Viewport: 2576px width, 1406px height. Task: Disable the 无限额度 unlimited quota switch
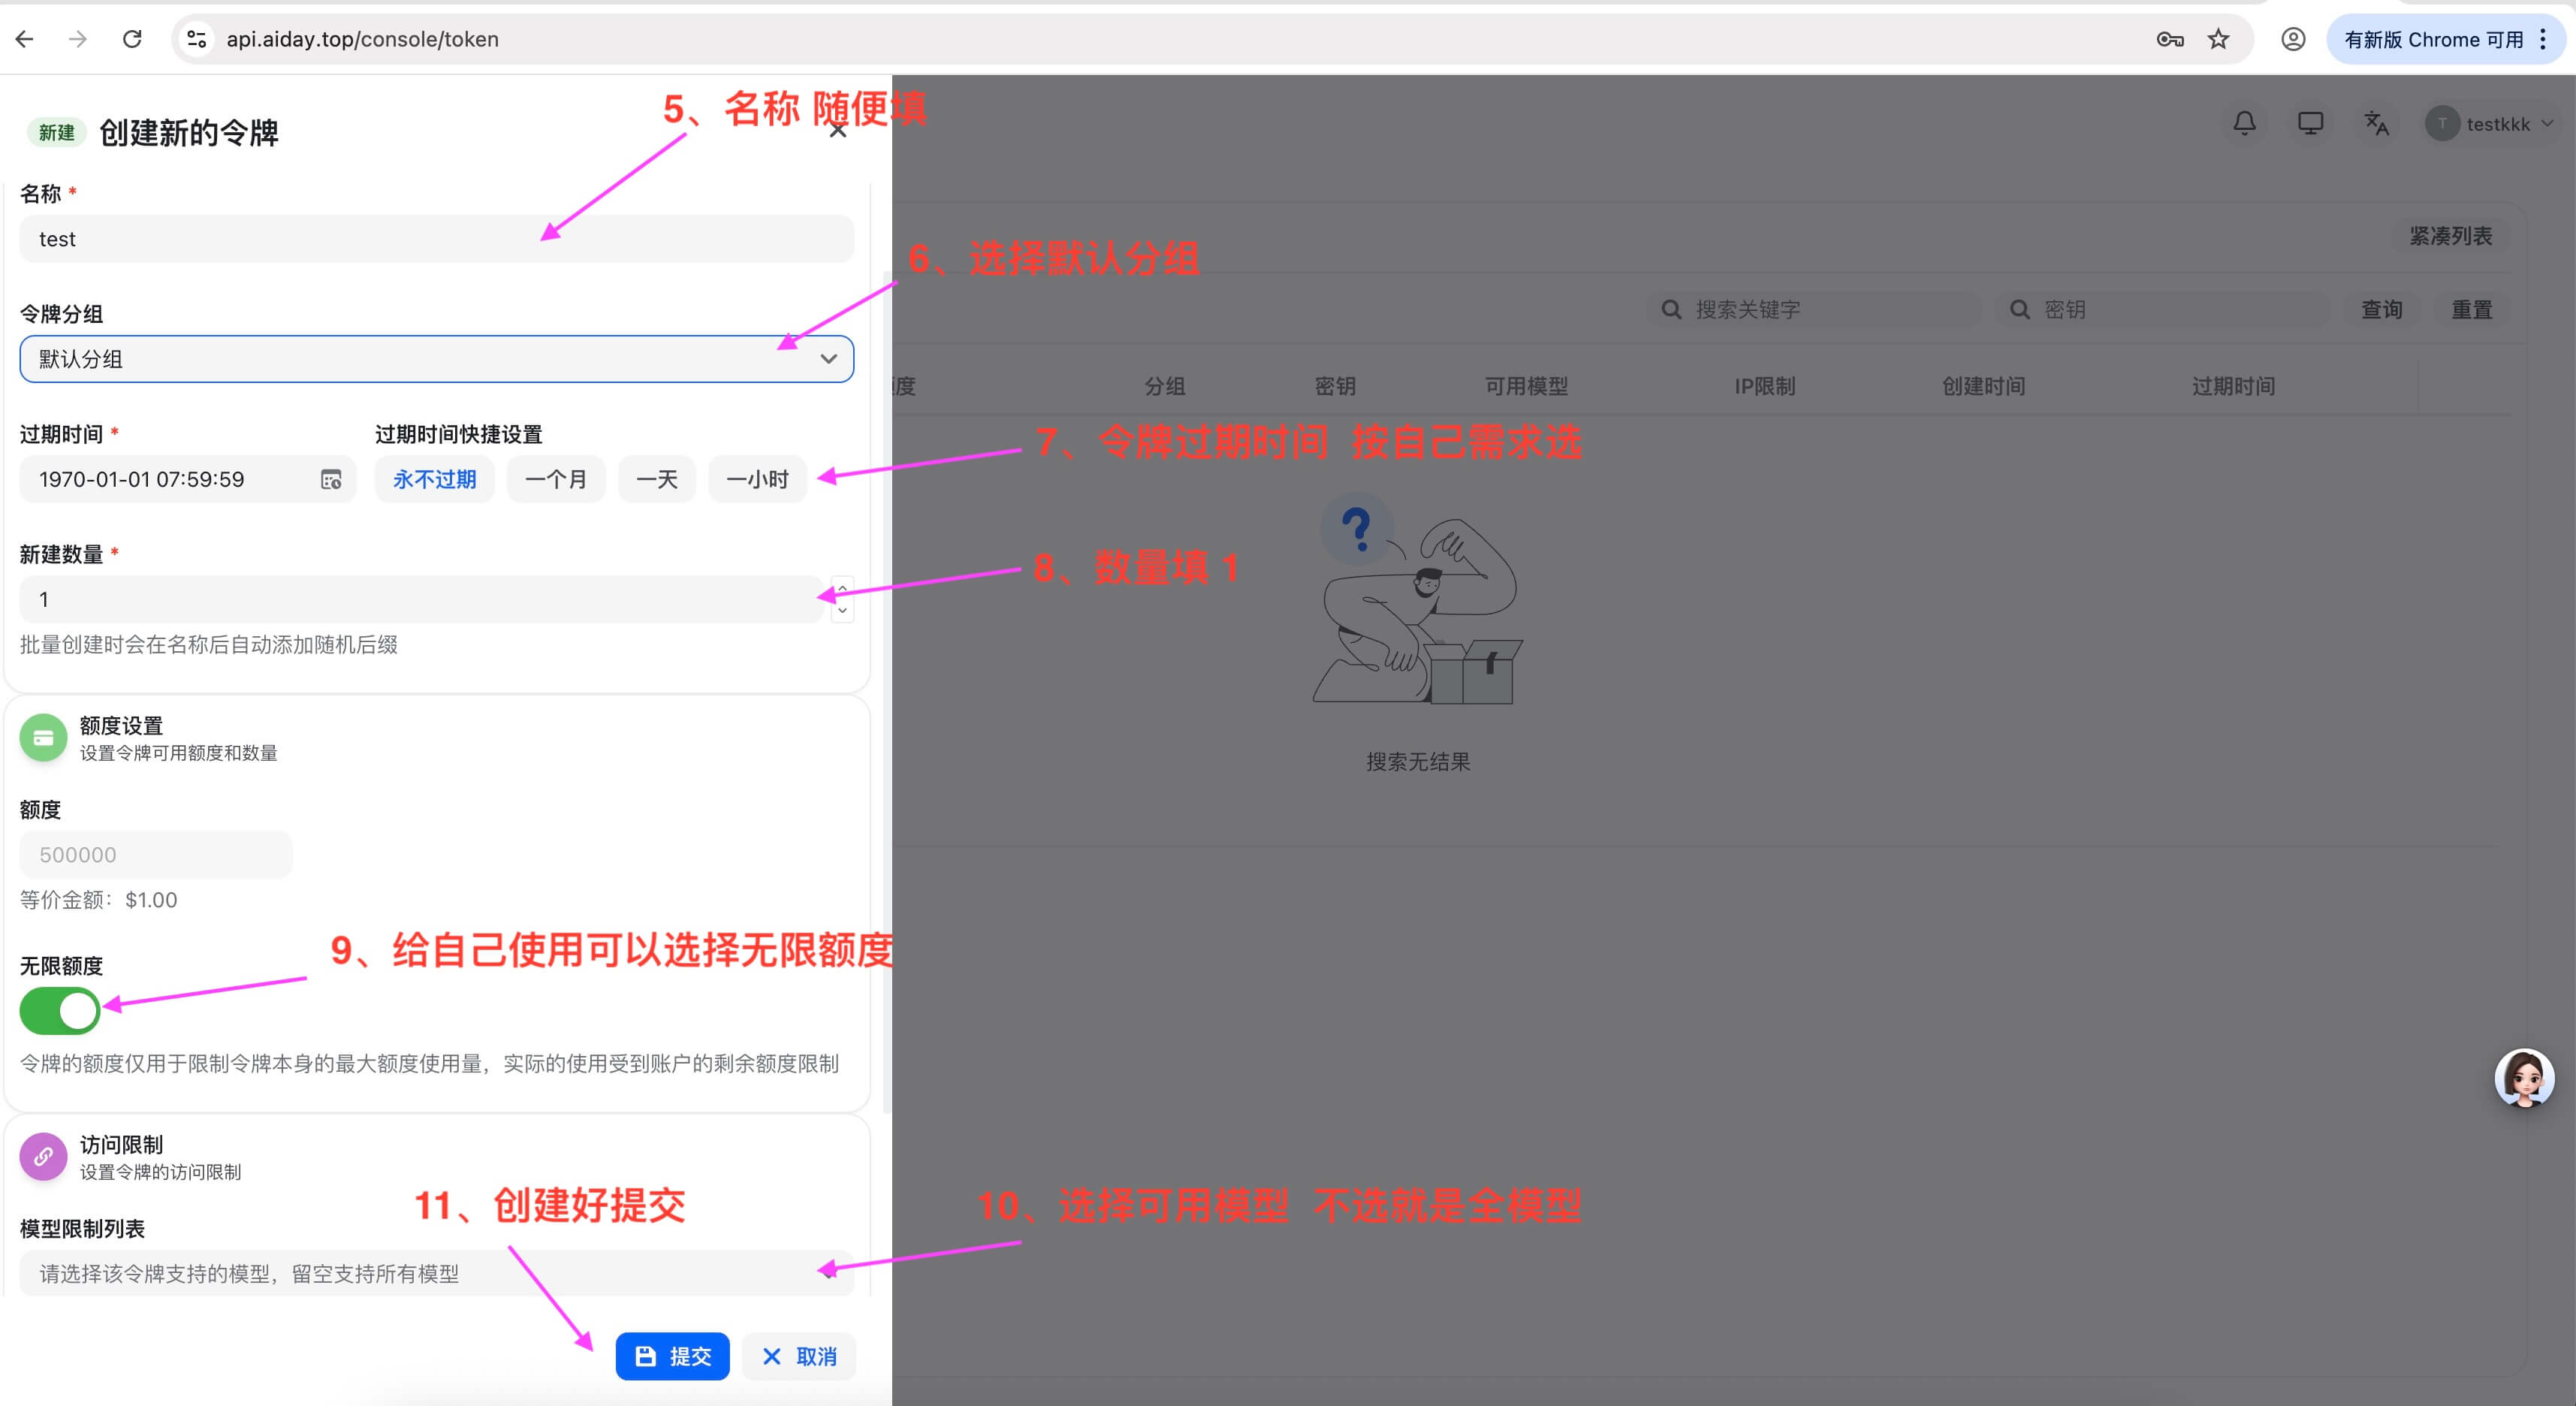click(x=60, y=1011)
